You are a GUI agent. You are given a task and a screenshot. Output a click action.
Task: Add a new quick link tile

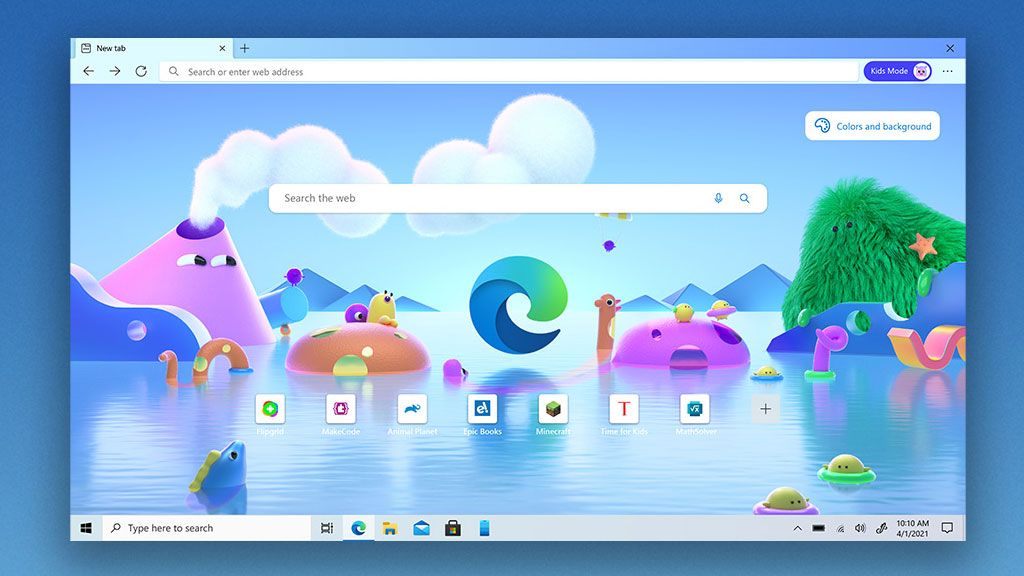[x=765, y=409]
